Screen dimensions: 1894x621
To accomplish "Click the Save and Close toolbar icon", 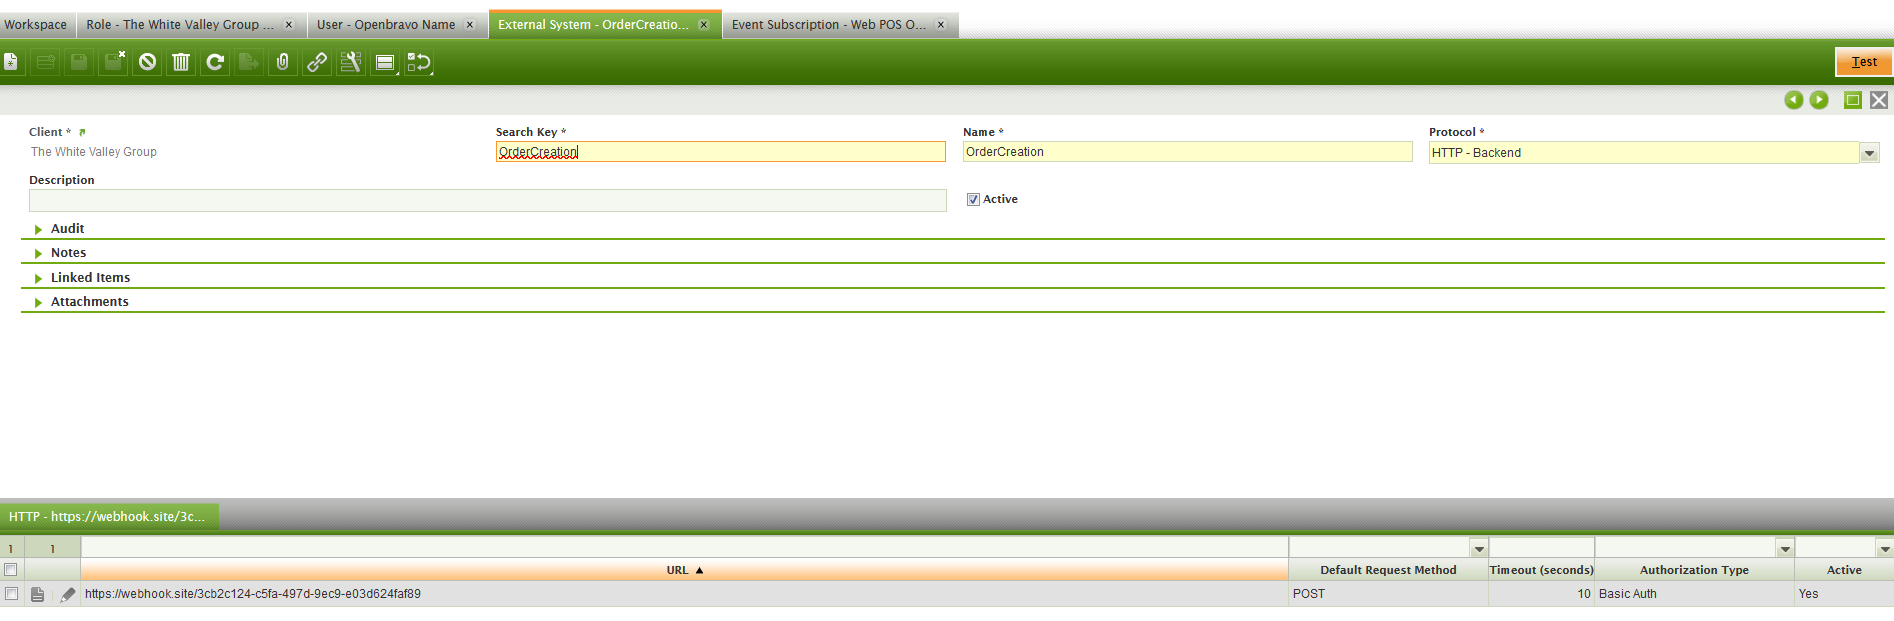I will pos(113,62).
